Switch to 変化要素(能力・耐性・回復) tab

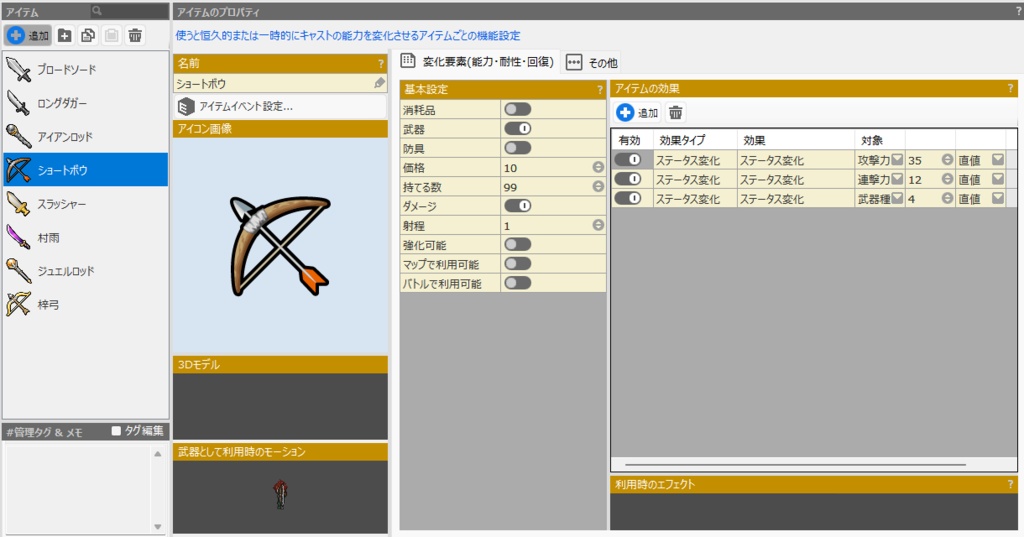[x=478, y=62]
